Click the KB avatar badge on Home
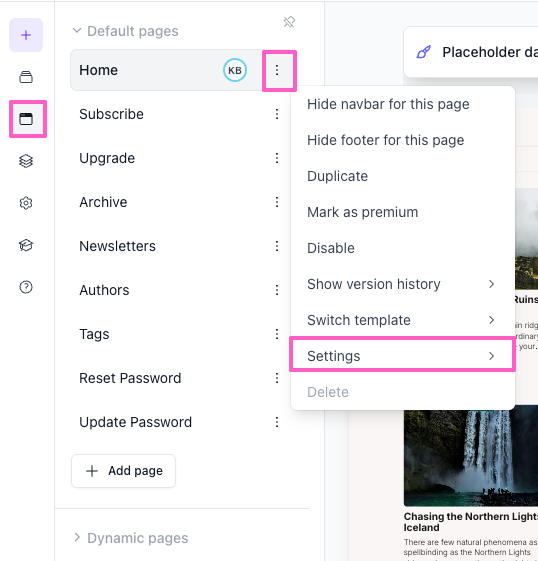 (x=235, y=70)
